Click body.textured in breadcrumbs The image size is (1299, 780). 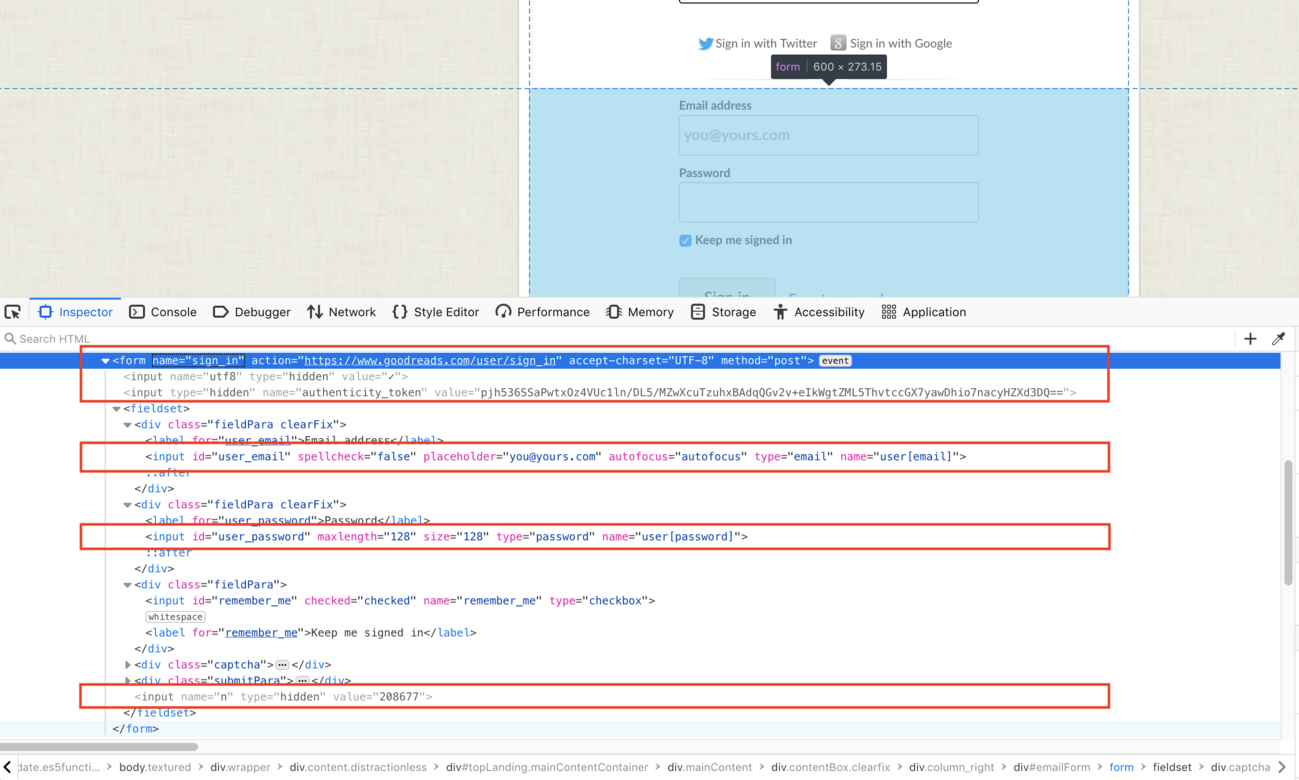pos(154,767)
